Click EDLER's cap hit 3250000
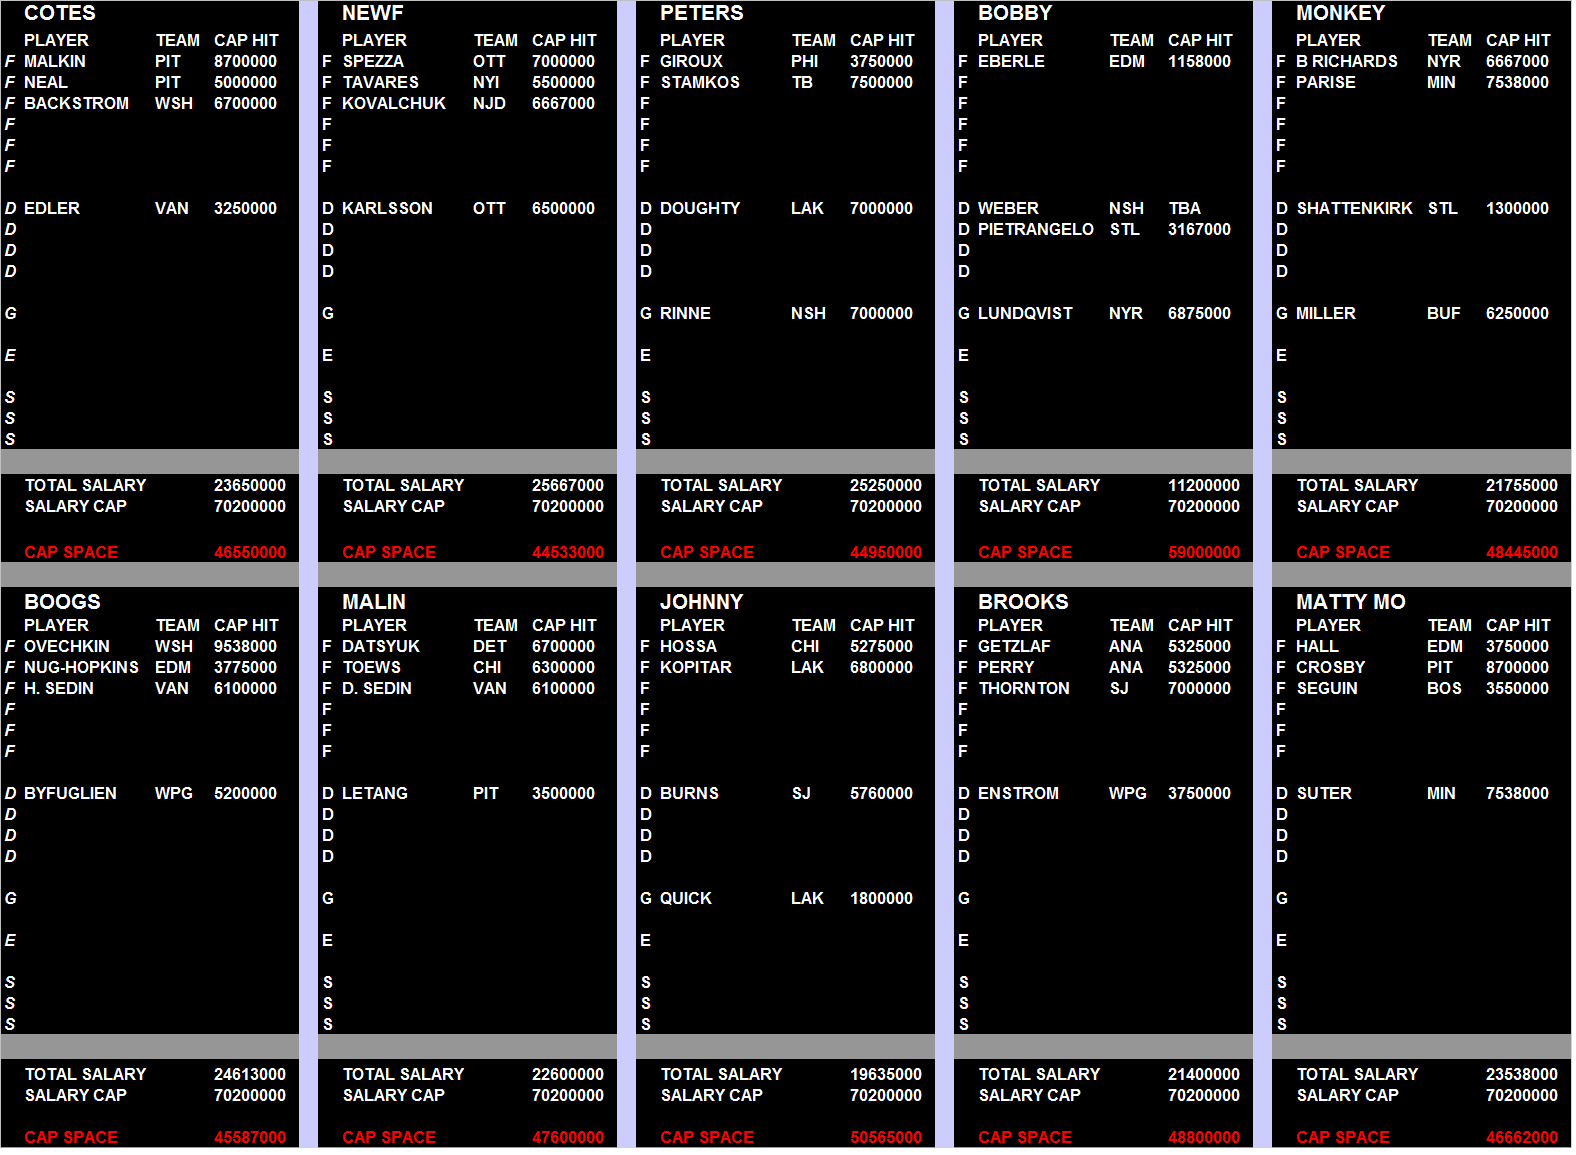Screen dimensions: 1576x1155 (x=245, y=208)
